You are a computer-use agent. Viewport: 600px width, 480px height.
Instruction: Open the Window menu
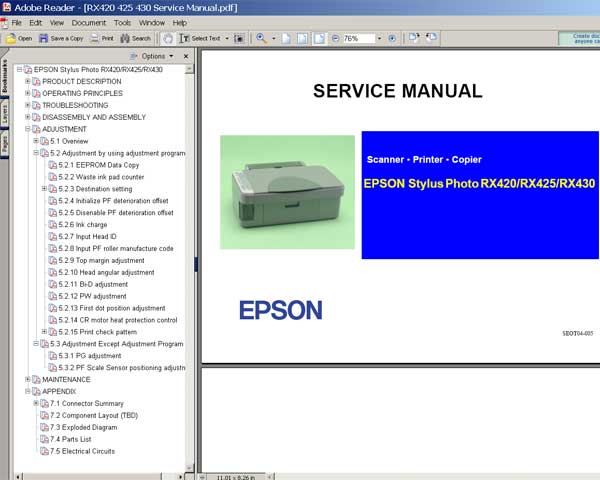click(152, 23)
